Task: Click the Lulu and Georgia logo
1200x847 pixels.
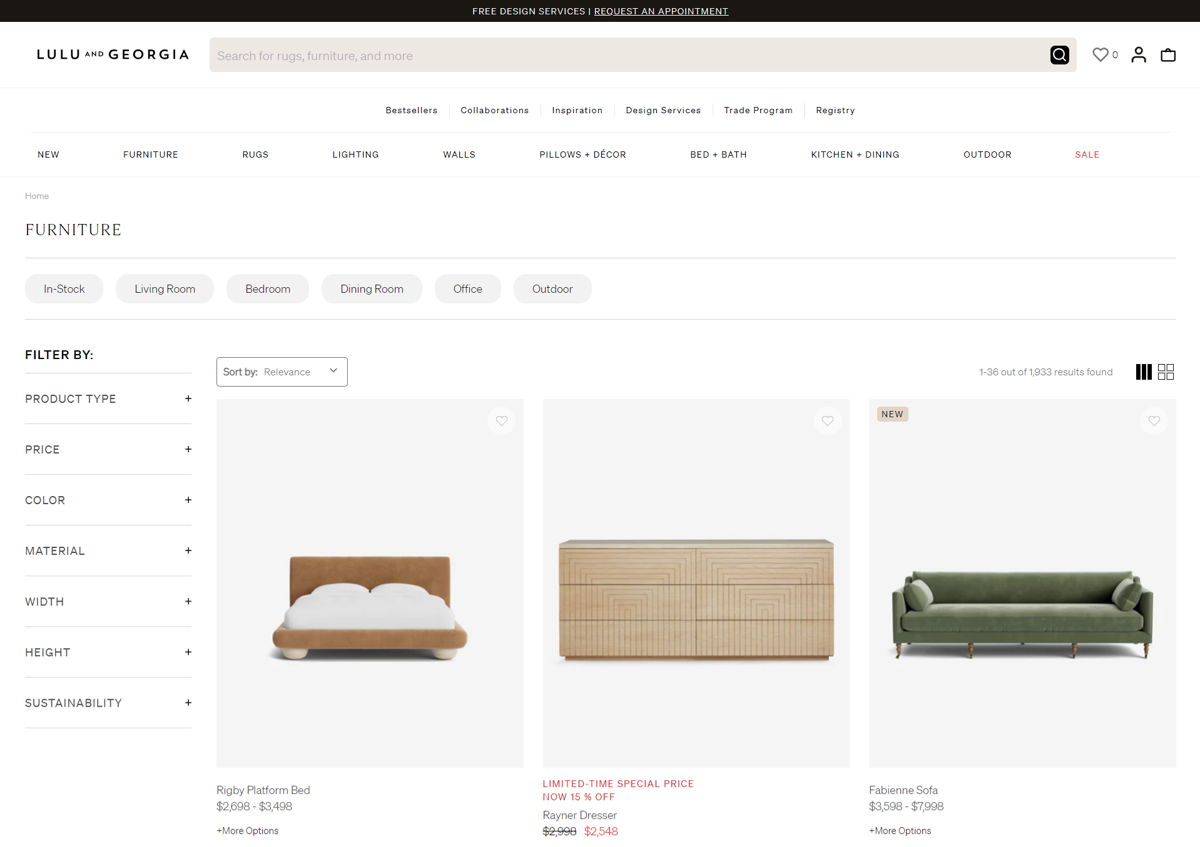Action: point(113,55)
